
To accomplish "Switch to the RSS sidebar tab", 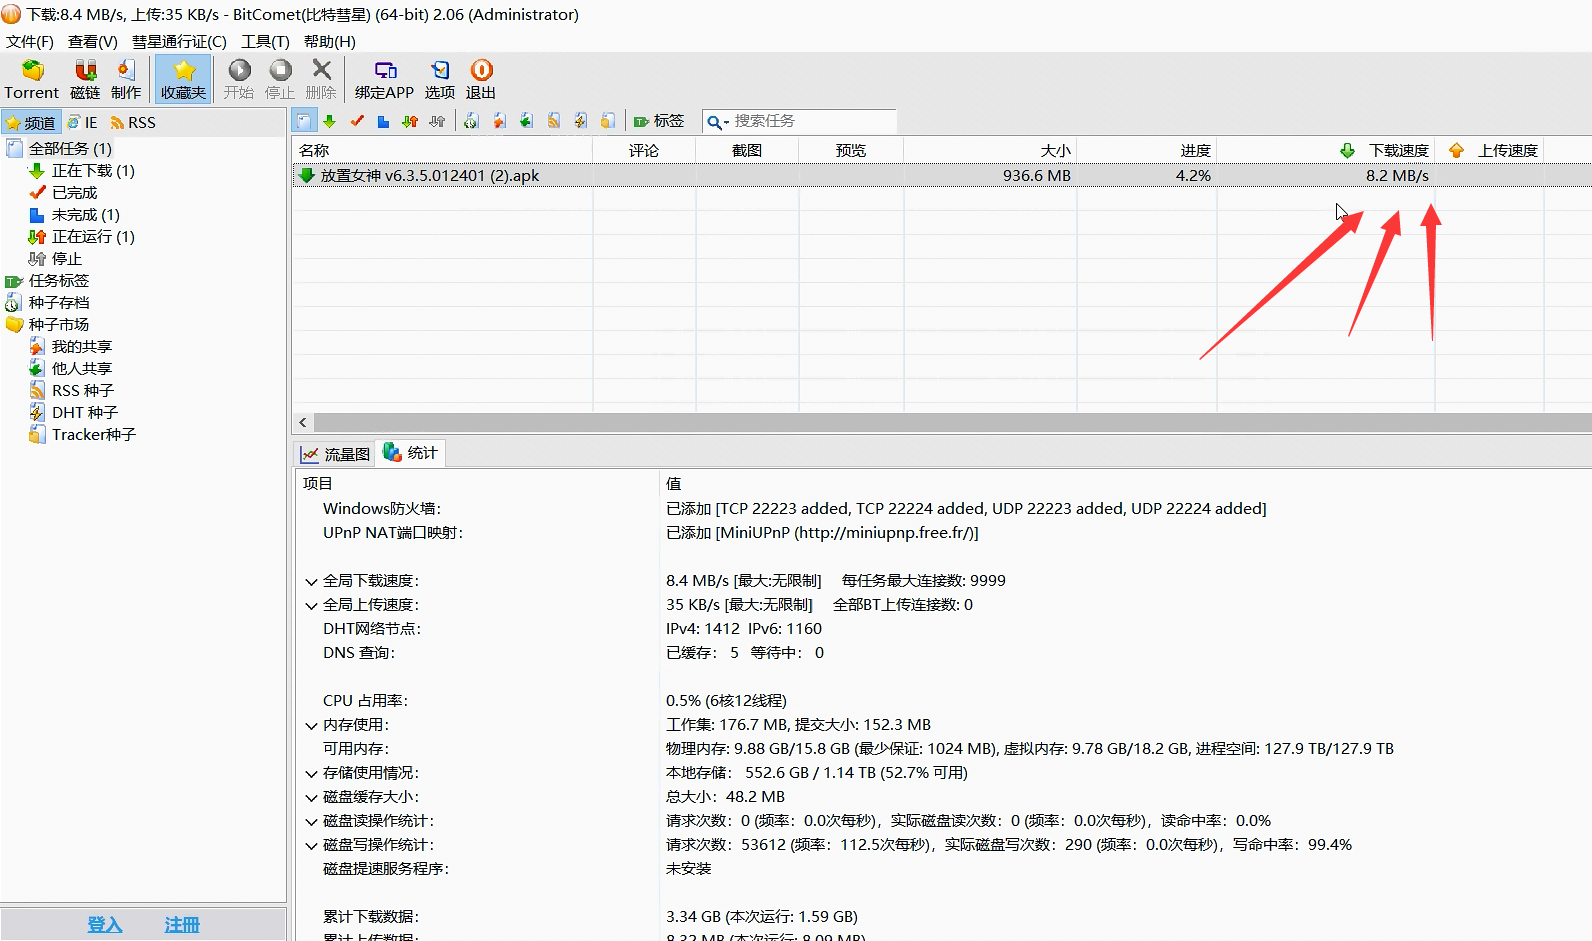I will [x=133, y=123].
